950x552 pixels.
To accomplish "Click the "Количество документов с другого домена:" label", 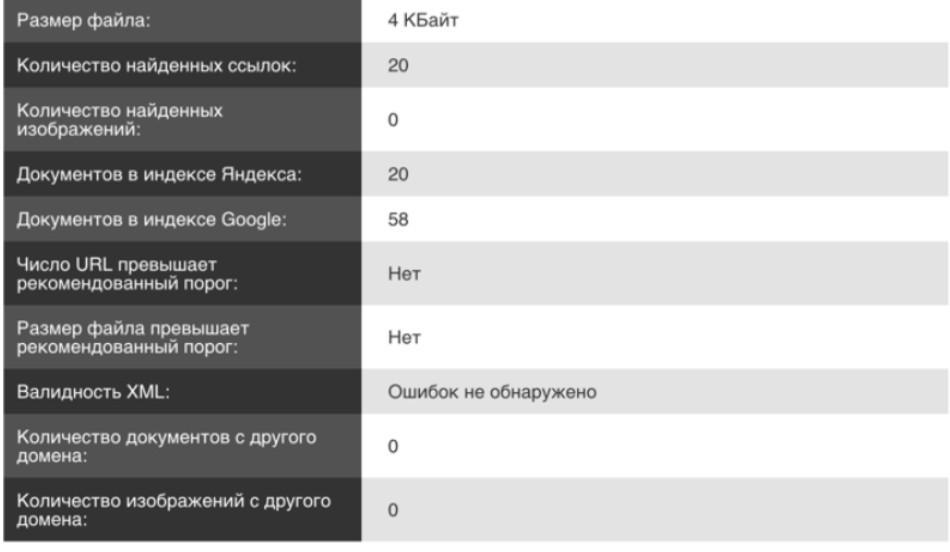I will (160, 446).
